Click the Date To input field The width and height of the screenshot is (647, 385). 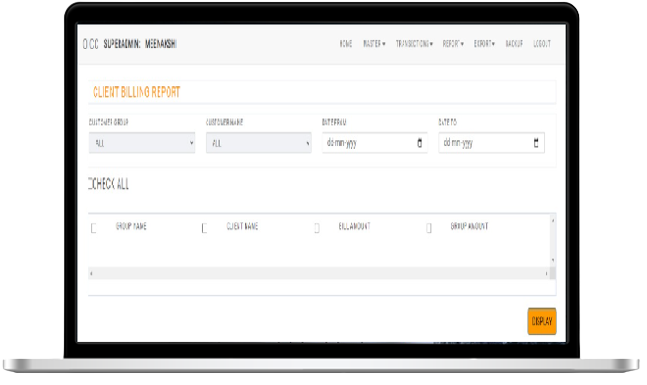coord(491,143)
